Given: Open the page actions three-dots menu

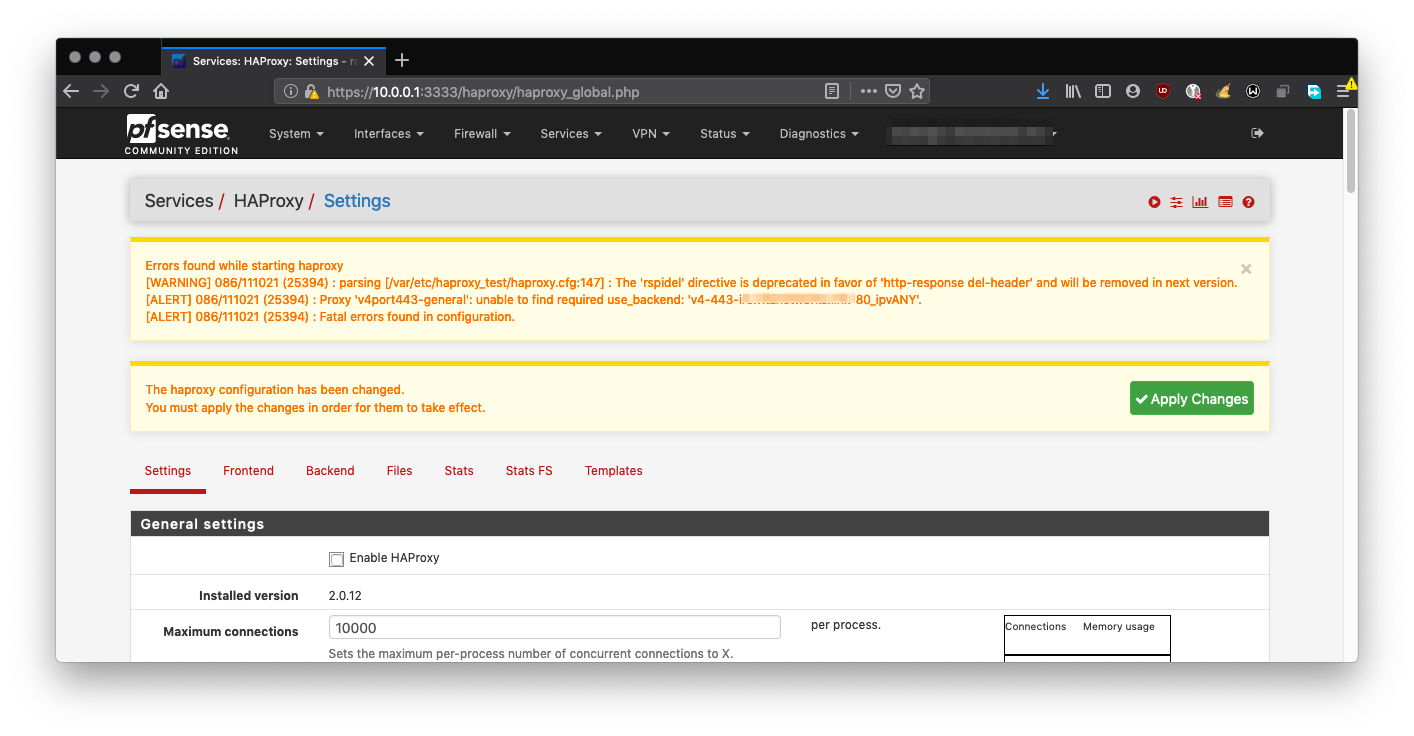Looking at the screenshot, I should 868,91.
